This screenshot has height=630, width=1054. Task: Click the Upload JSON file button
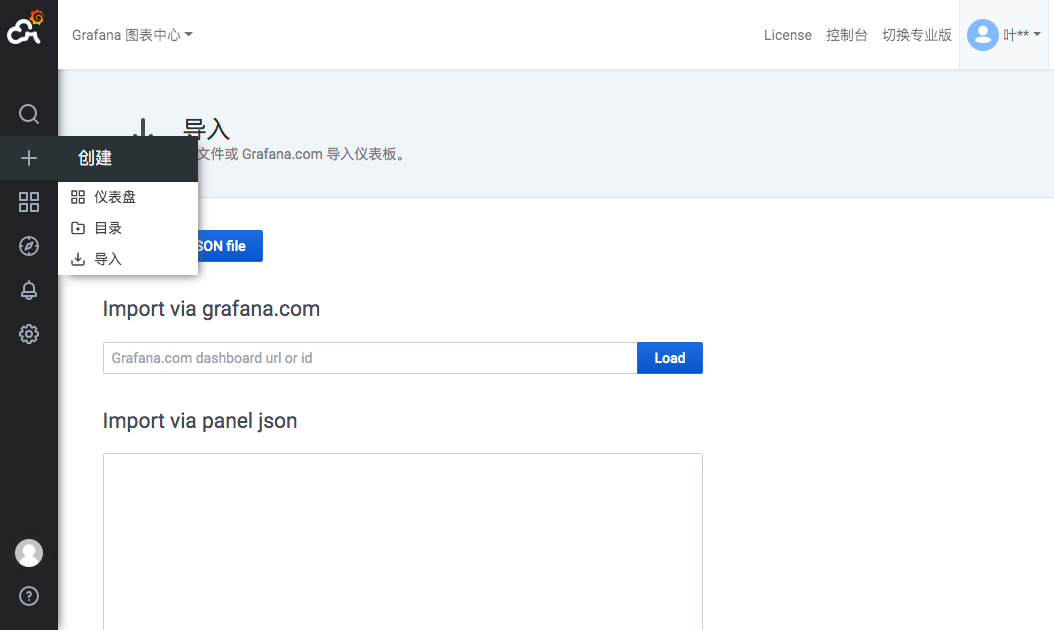coord(229,246)
